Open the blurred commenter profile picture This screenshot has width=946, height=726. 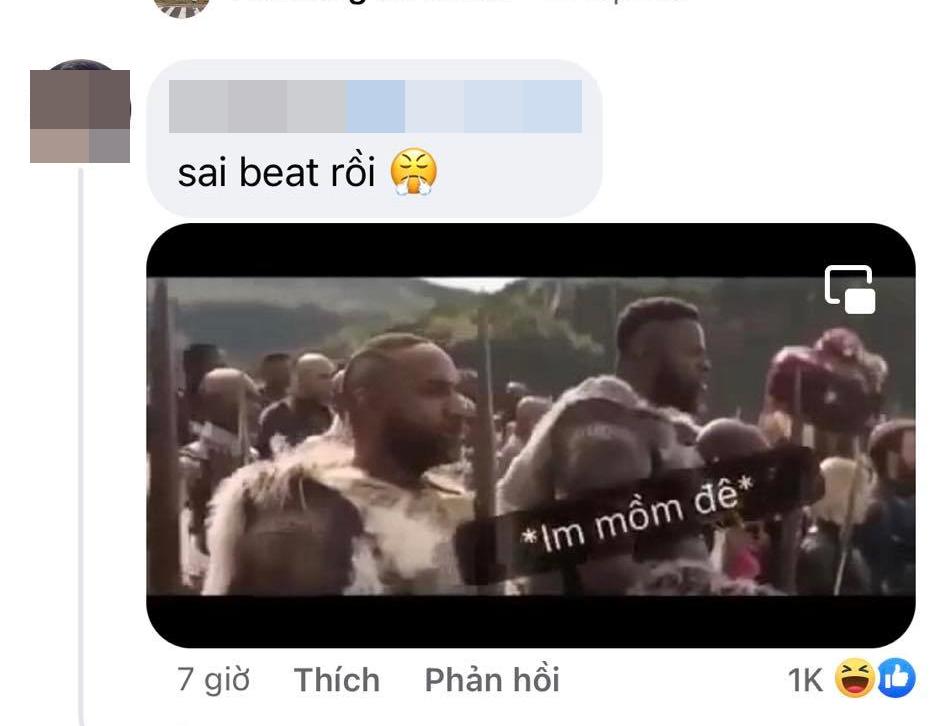(80, 114)
